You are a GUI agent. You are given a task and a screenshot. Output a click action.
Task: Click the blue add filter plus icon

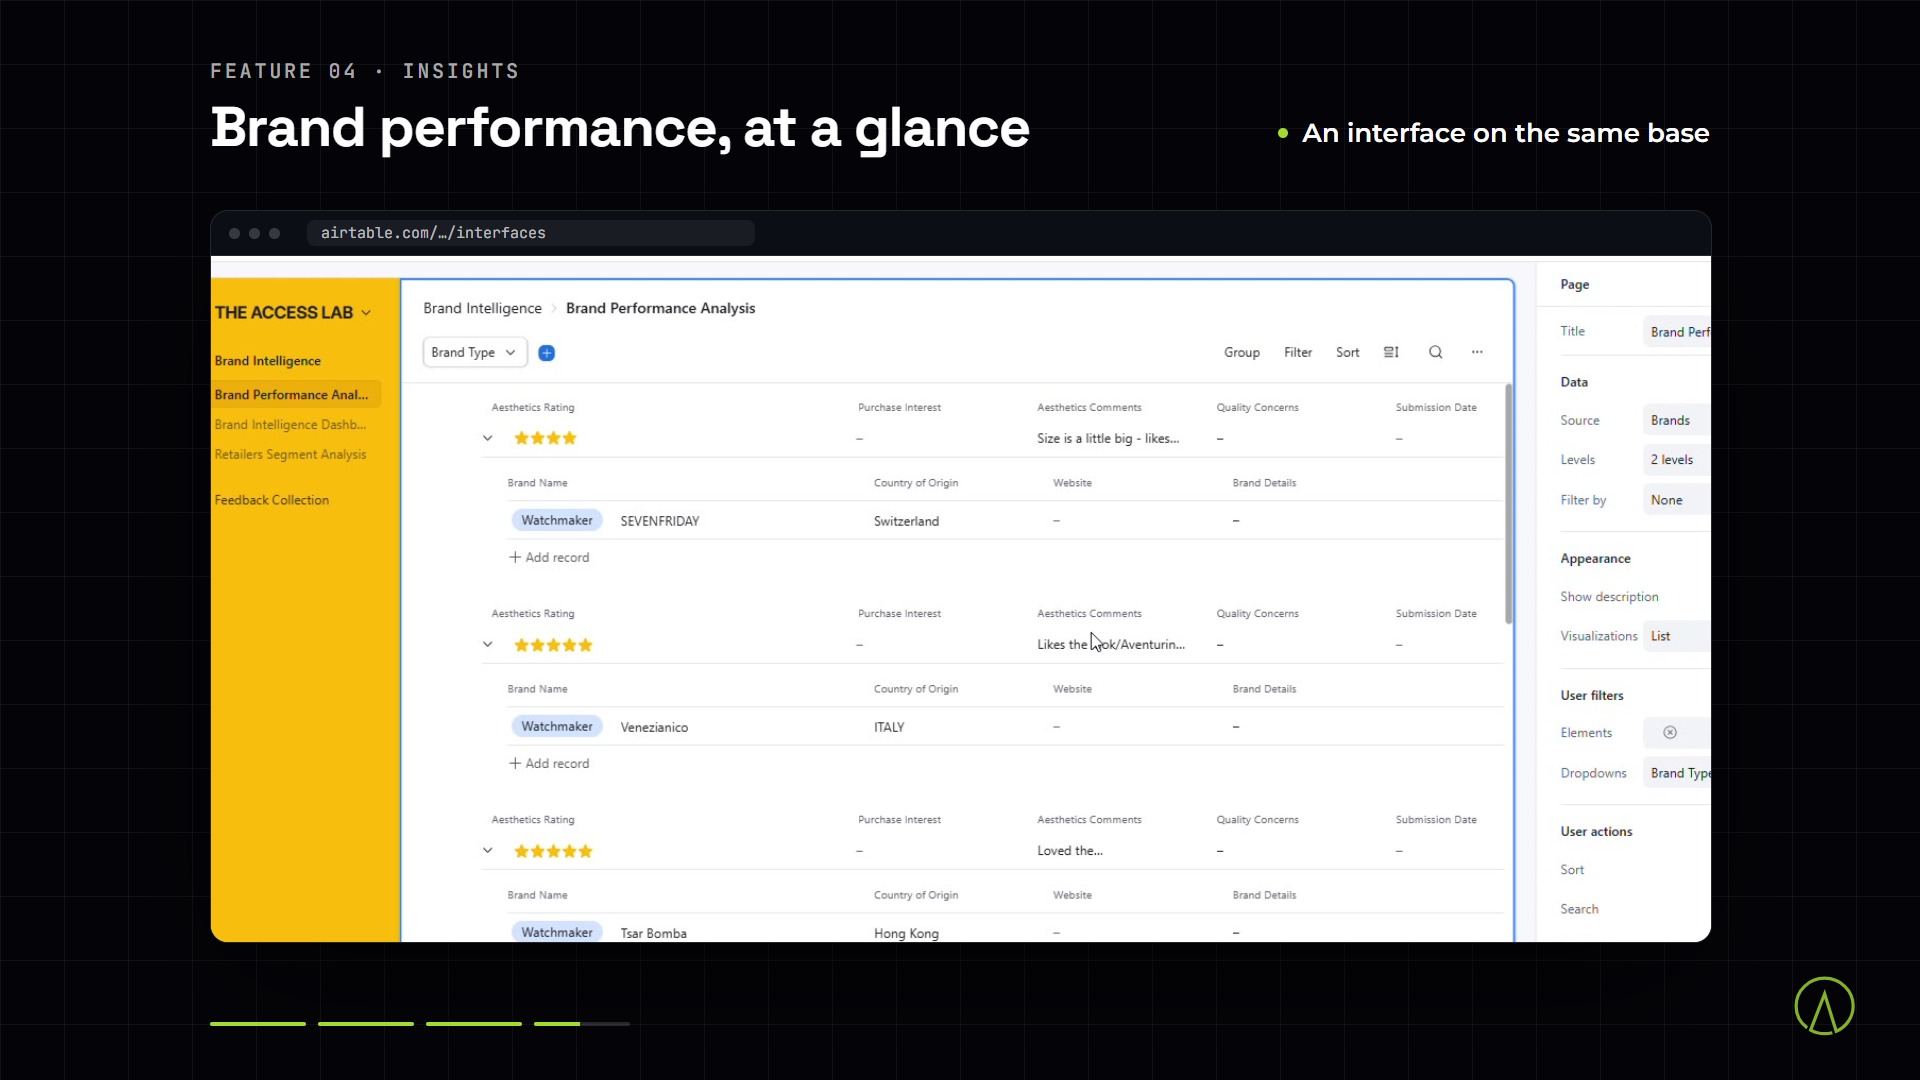pyautogui.click(x=547, y=353)
